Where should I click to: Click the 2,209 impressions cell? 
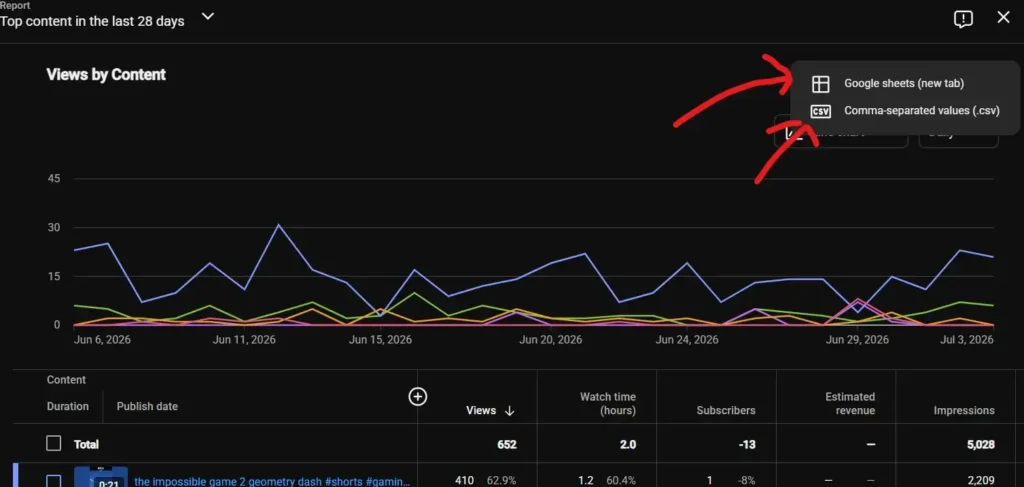click(x=981, y=480)
